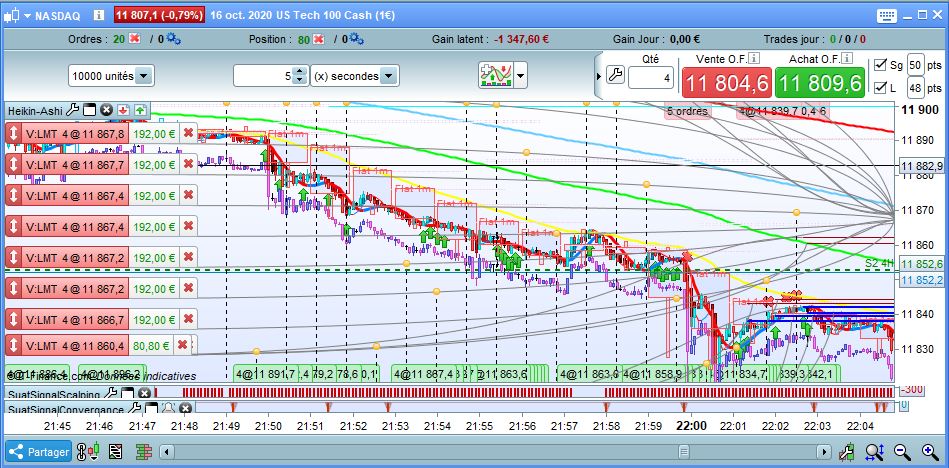This screenshot has width=949, height=468.
Task: Remove Heikin-Ashi with its X icon
Action: point(107,110)
